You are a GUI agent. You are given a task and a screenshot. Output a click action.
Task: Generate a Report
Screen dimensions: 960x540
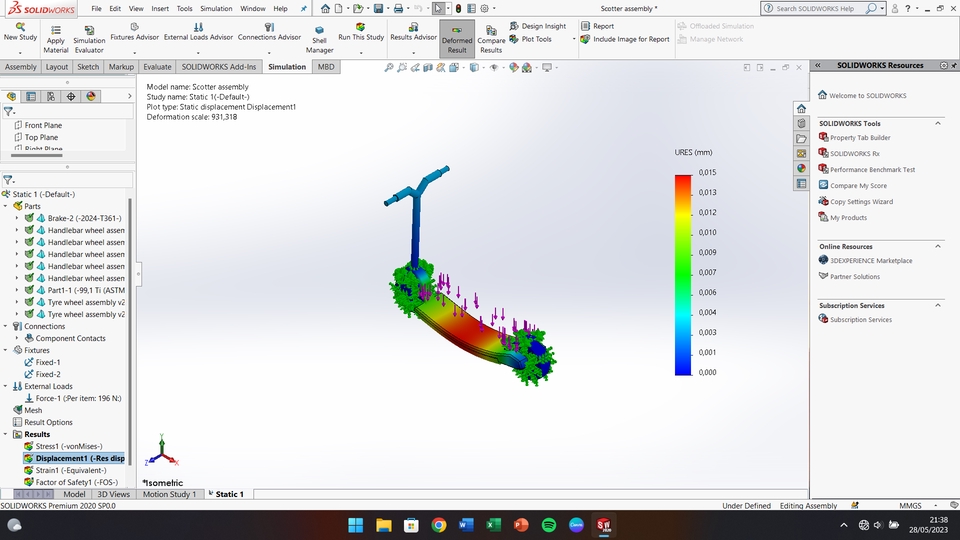(x=598, y=26)
